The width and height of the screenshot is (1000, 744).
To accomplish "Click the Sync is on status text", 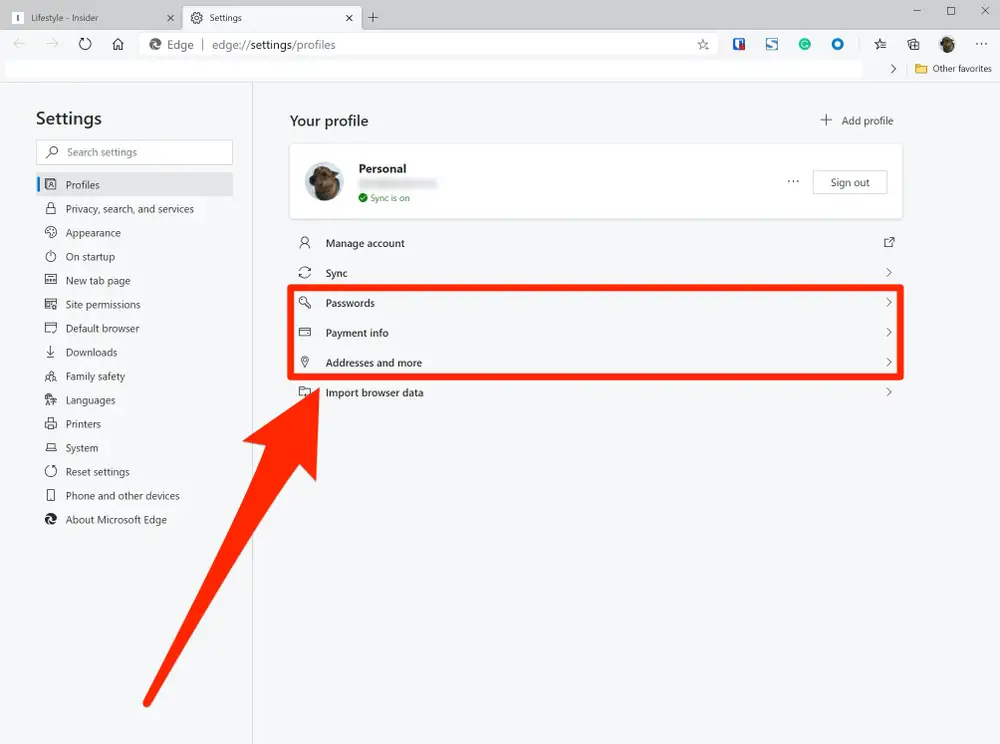I will tap(390, 198).
